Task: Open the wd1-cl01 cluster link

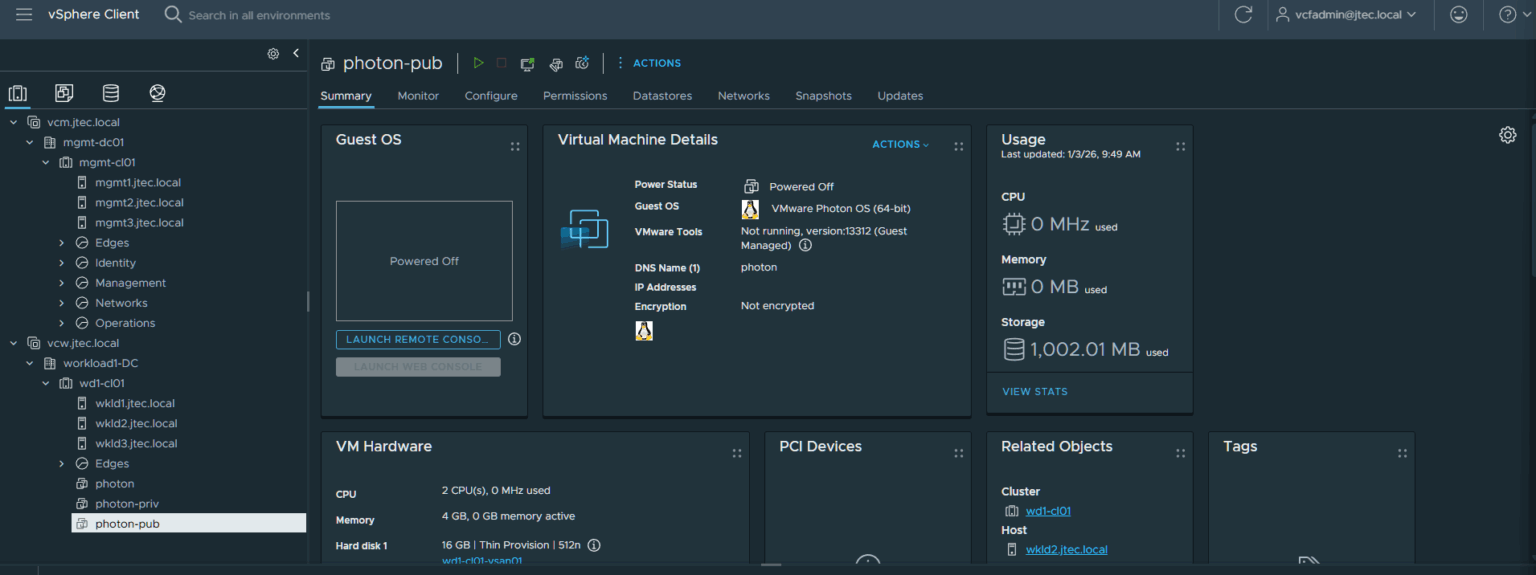Action: 1048,511
